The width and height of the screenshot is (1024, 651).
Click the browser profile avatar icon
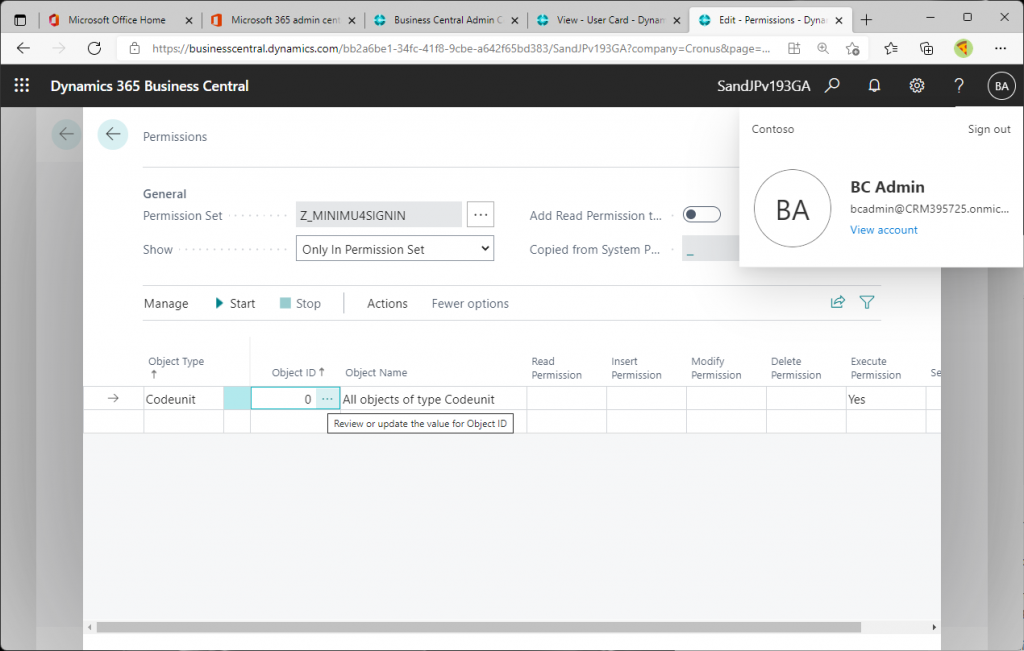(963, 48)
